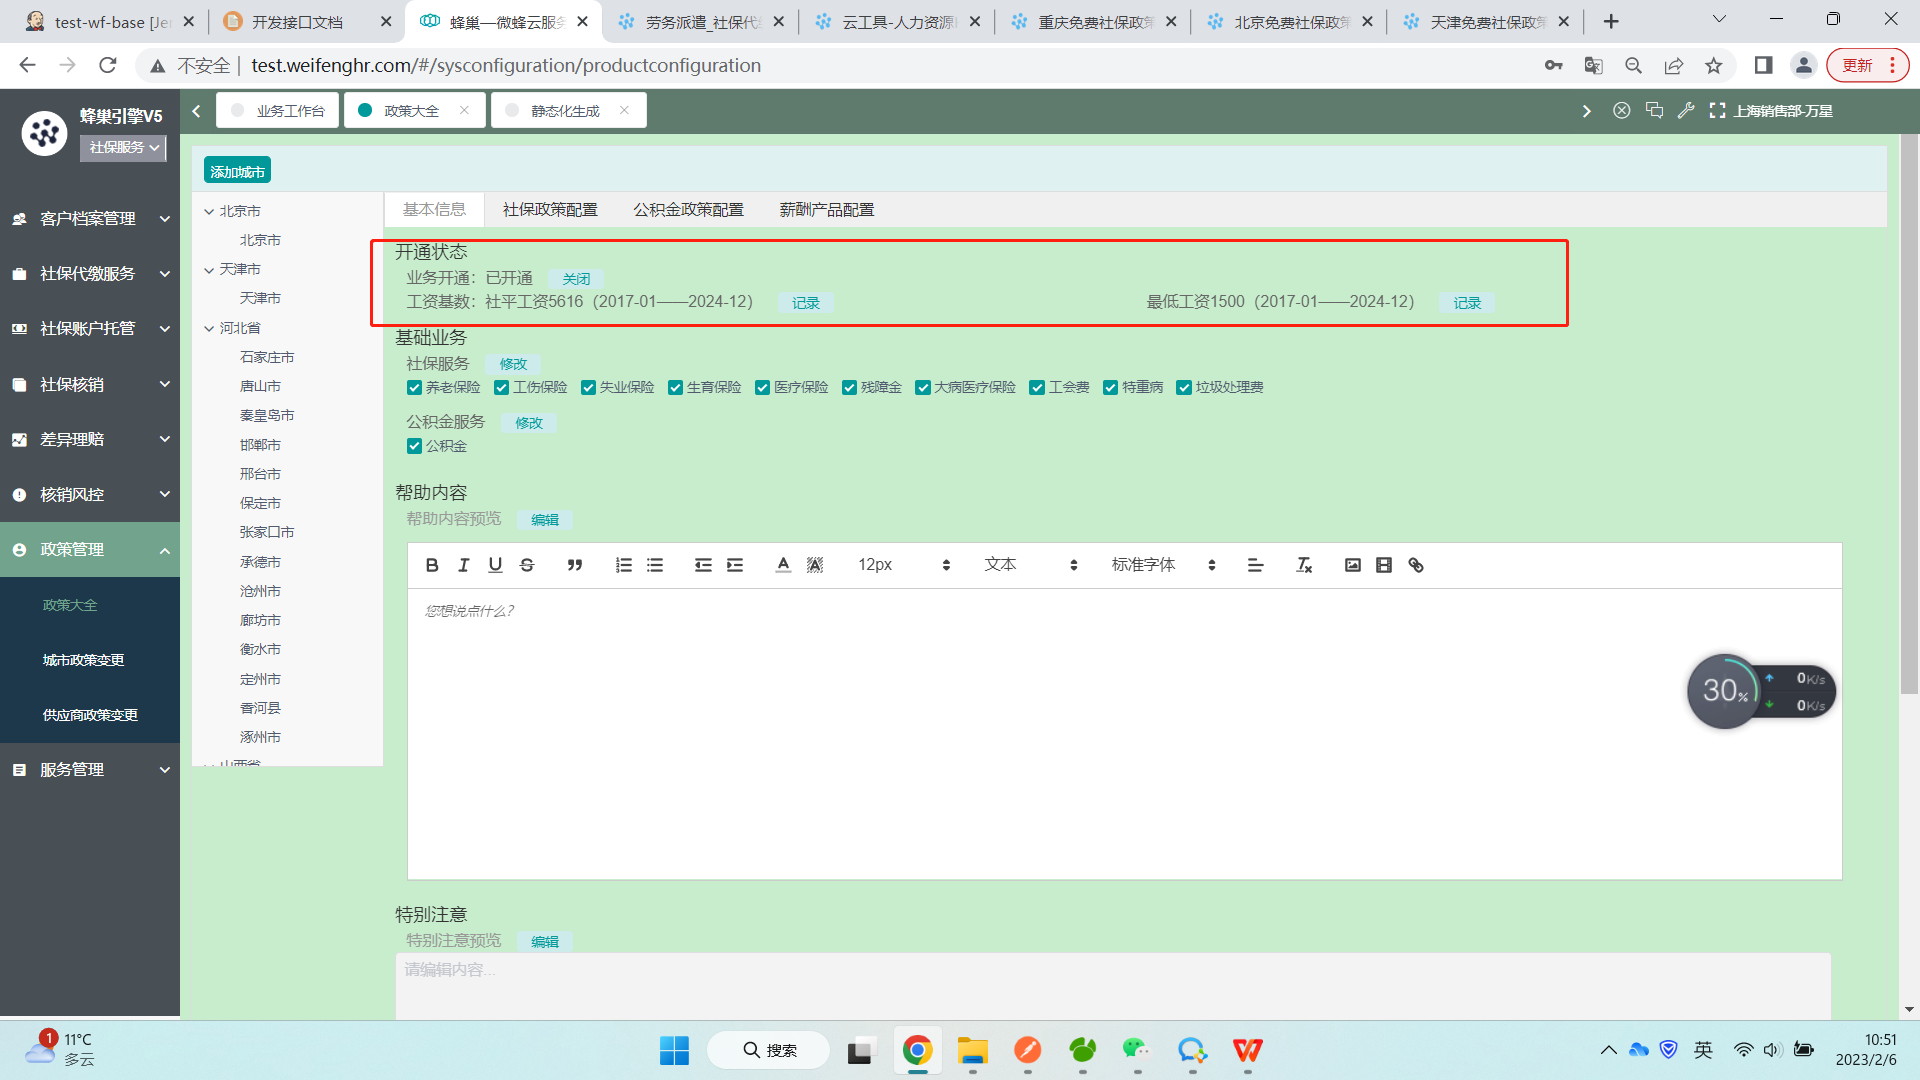Image resolution: width=1920 pixels, height=1080 pixels.
Task: Click into the help content editor area
Action: pos(1123,733)
